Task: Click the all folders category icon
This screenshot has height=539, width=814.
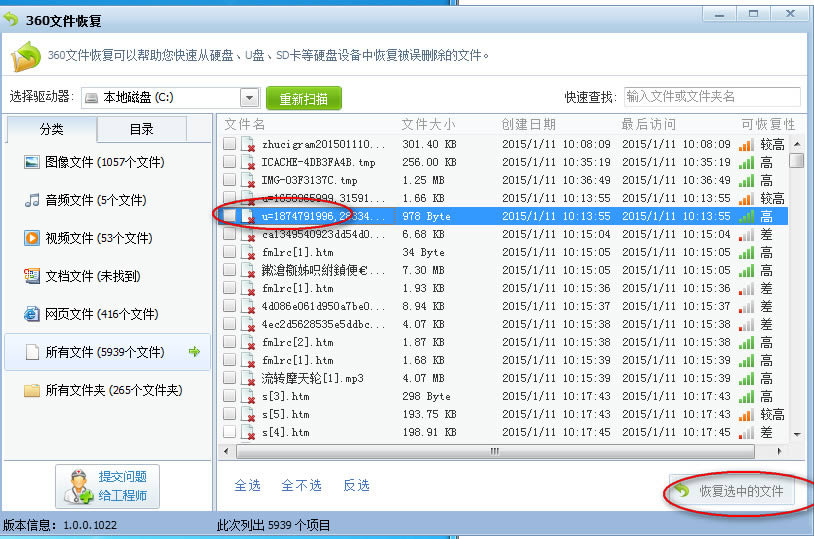Action: point(32,390)
